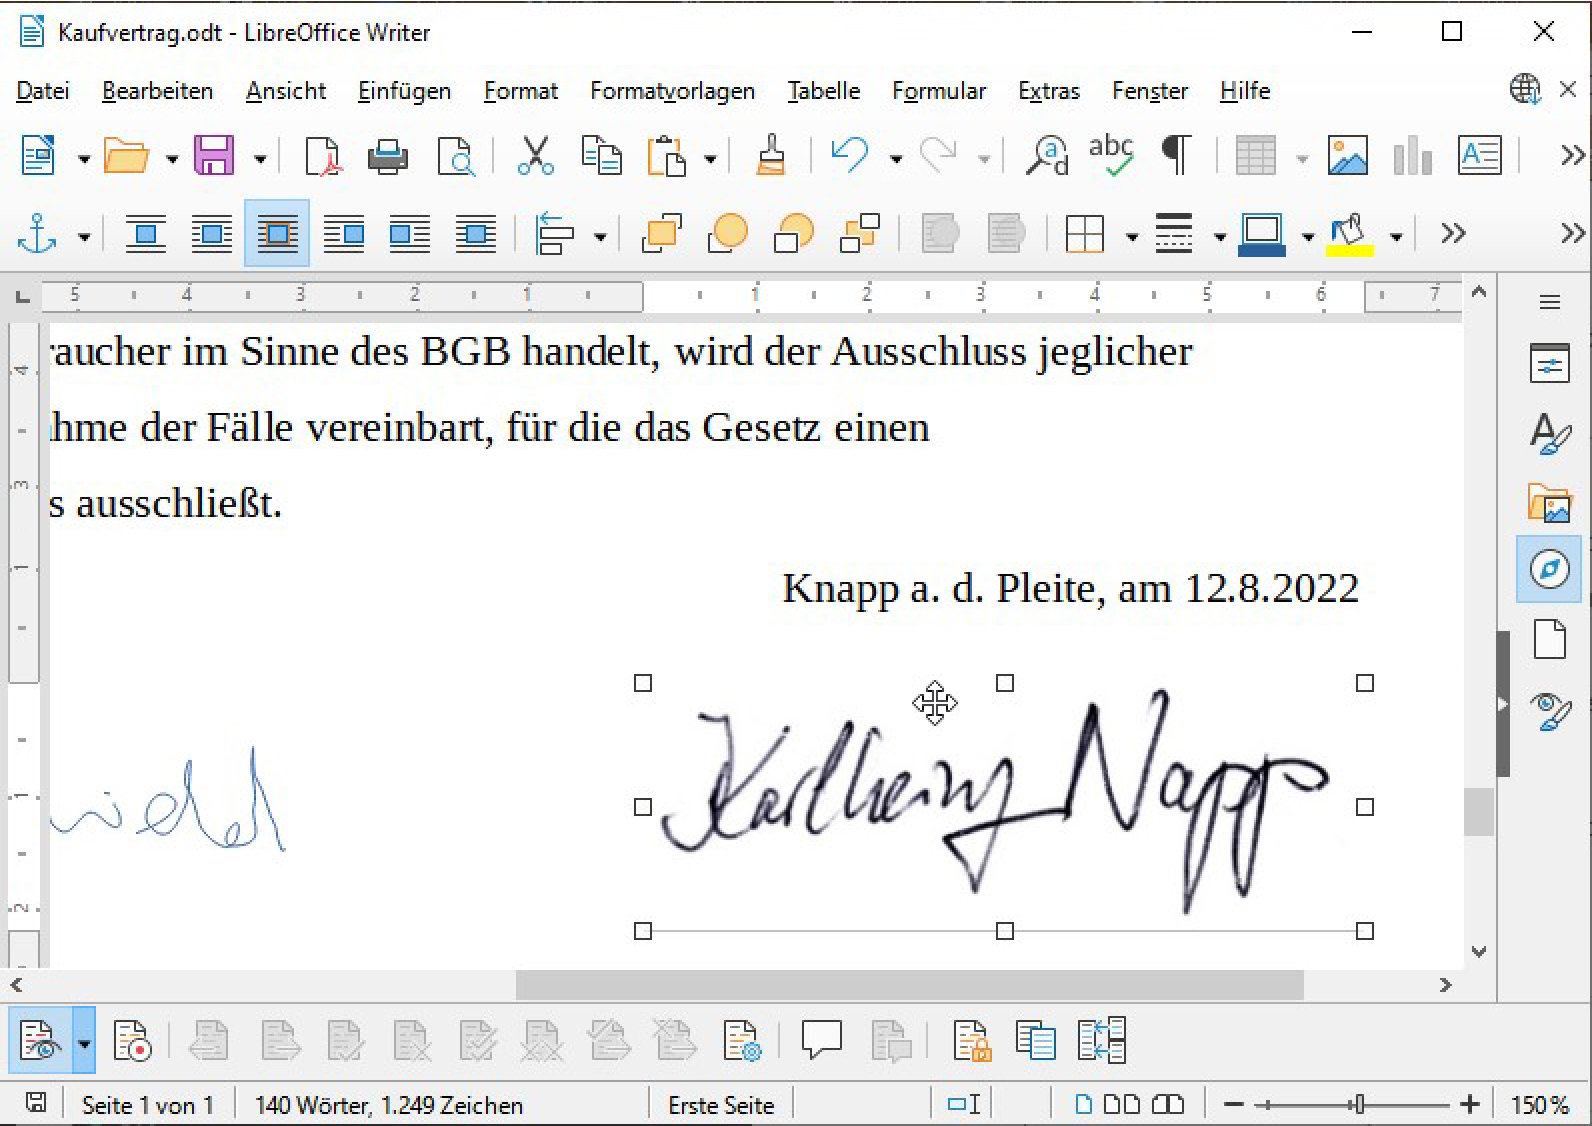This screenshot has height=1126, width=1592.
Task: Compare the document with another file
Action: click(x=1035, y=1040)
